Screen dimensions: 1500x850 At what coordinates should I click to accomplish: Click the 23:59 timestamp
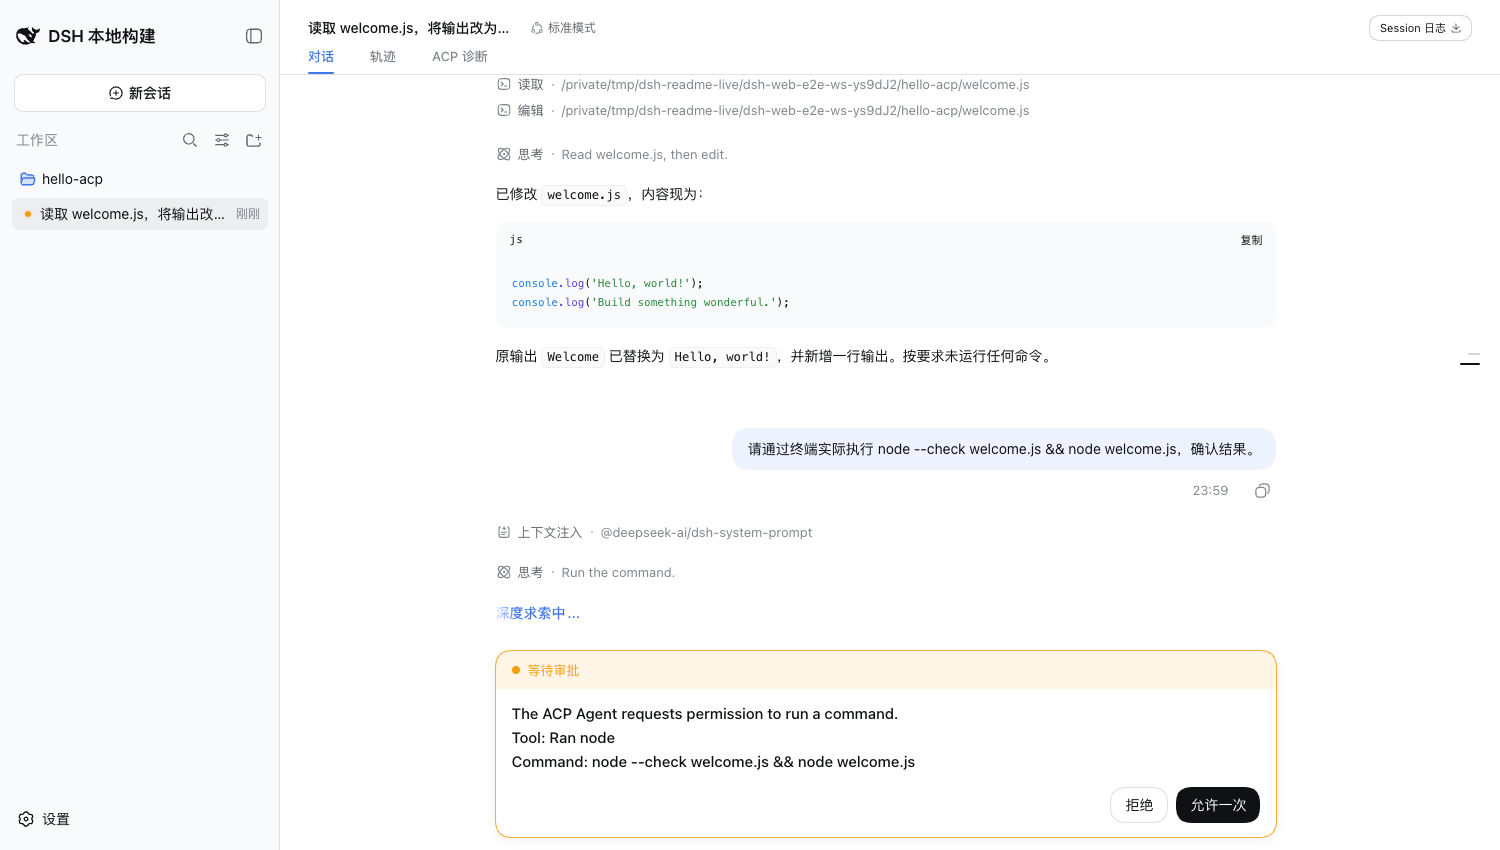1210,491
